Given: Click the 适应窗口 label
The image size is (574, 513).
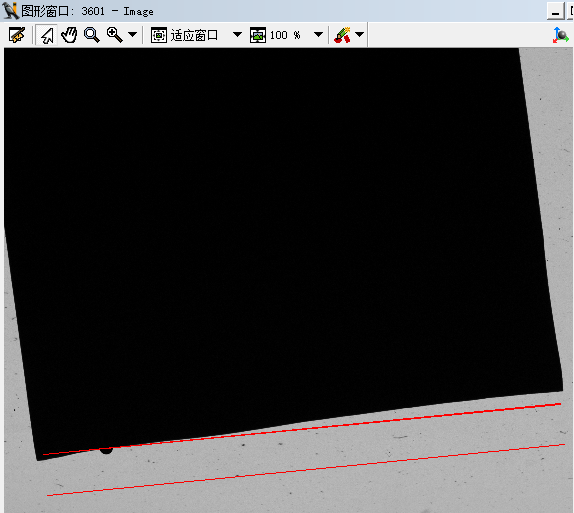Looking at the screenshot, I should 194,36.
